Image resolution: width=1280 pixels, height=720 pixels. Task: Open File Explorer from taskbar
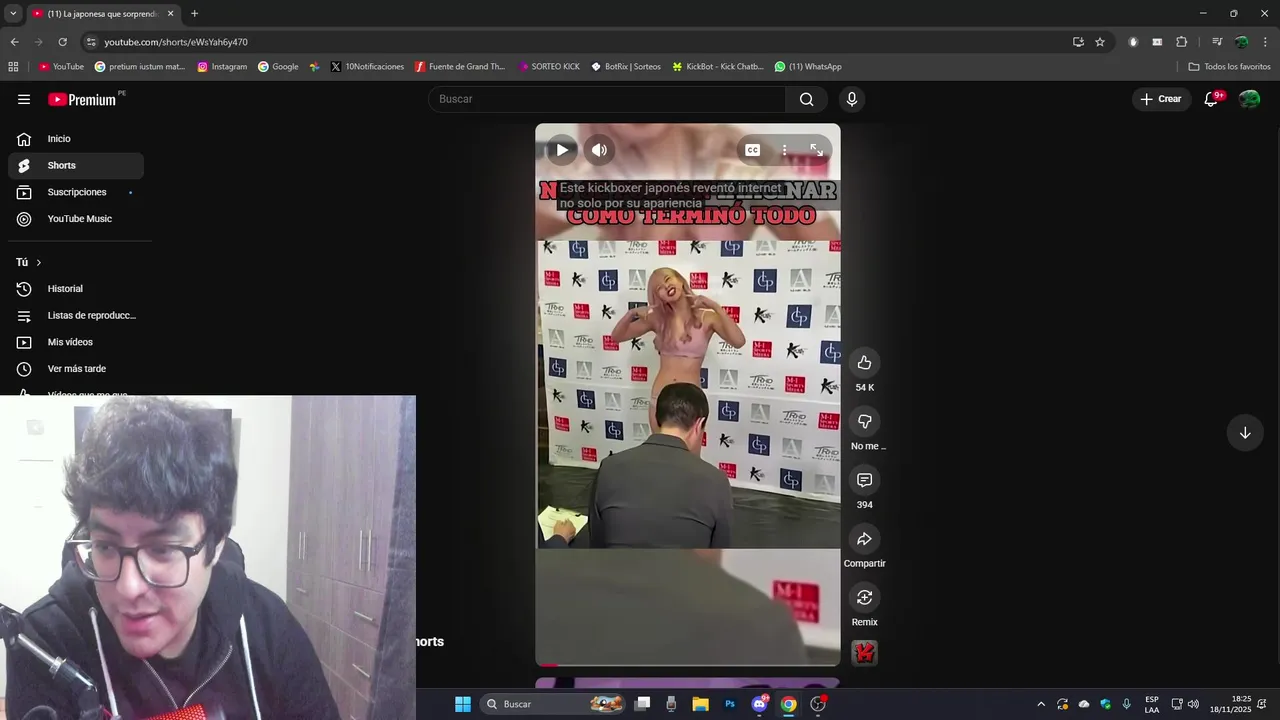coord(700,704)
